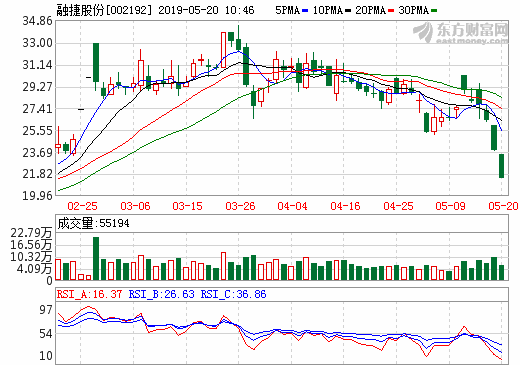Click the 5PMA legend label
Viewport: 520px width, 365px height.
click(287, 10)
